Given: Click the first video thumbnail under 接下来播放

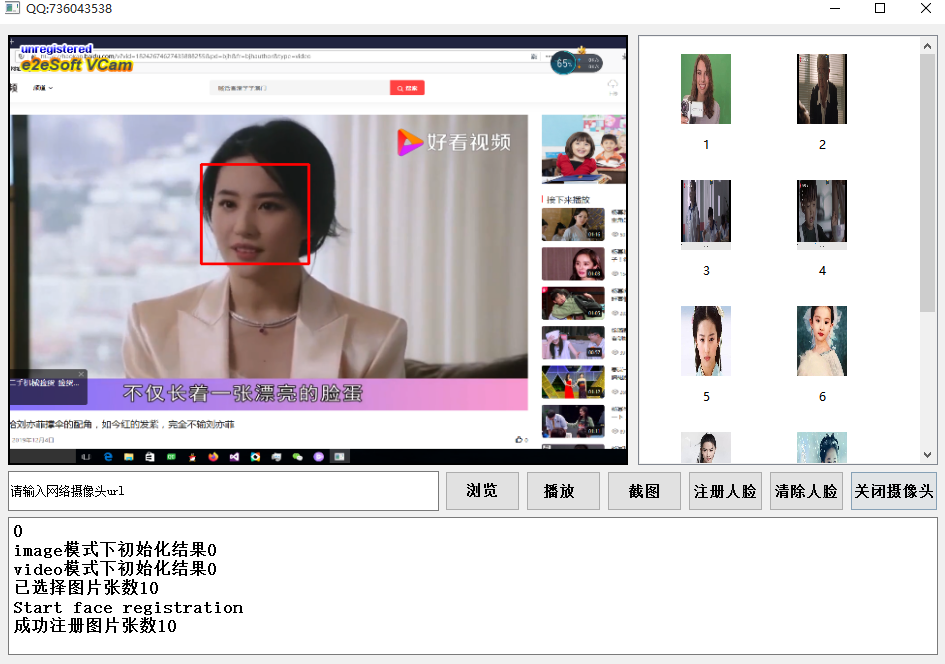Looking at the screenshot, I should coord(572,224).
